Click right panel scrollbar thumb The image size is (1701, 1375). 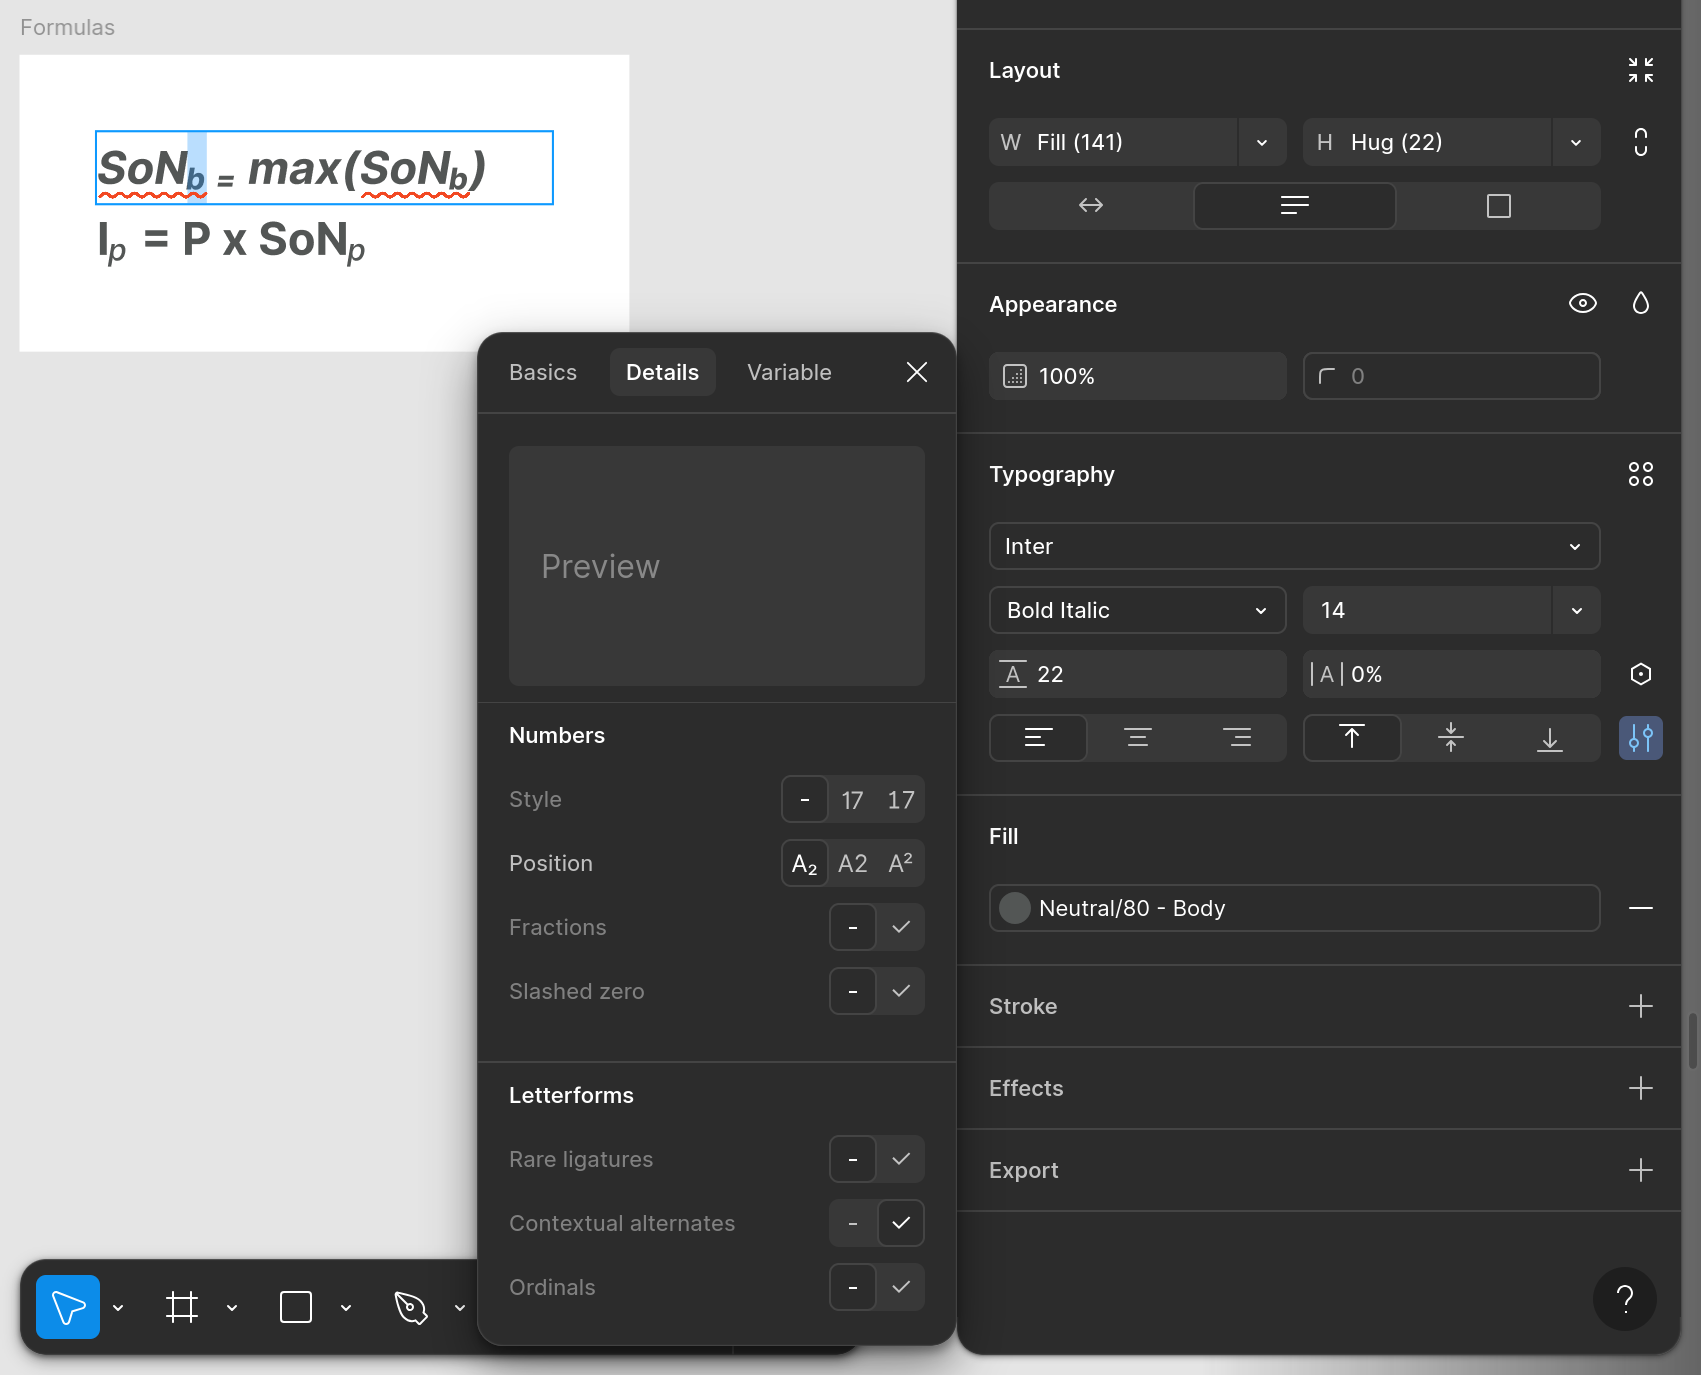tap(1692, 1041)
